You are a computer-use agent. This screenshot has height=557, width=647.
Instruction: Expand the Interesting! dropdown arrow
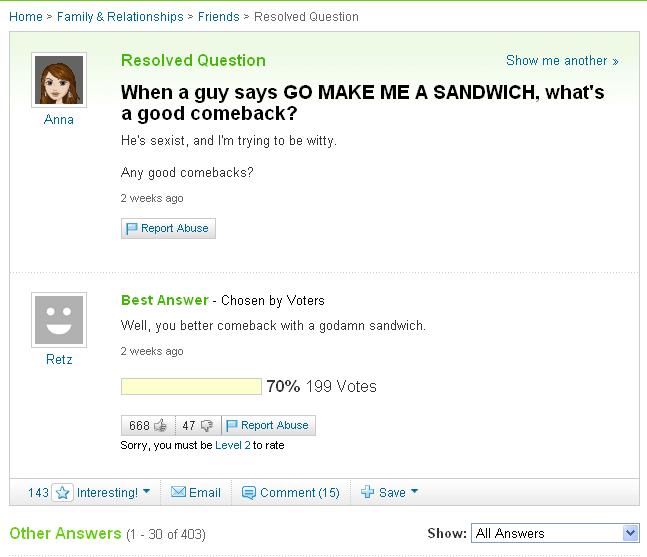[146, 493]
